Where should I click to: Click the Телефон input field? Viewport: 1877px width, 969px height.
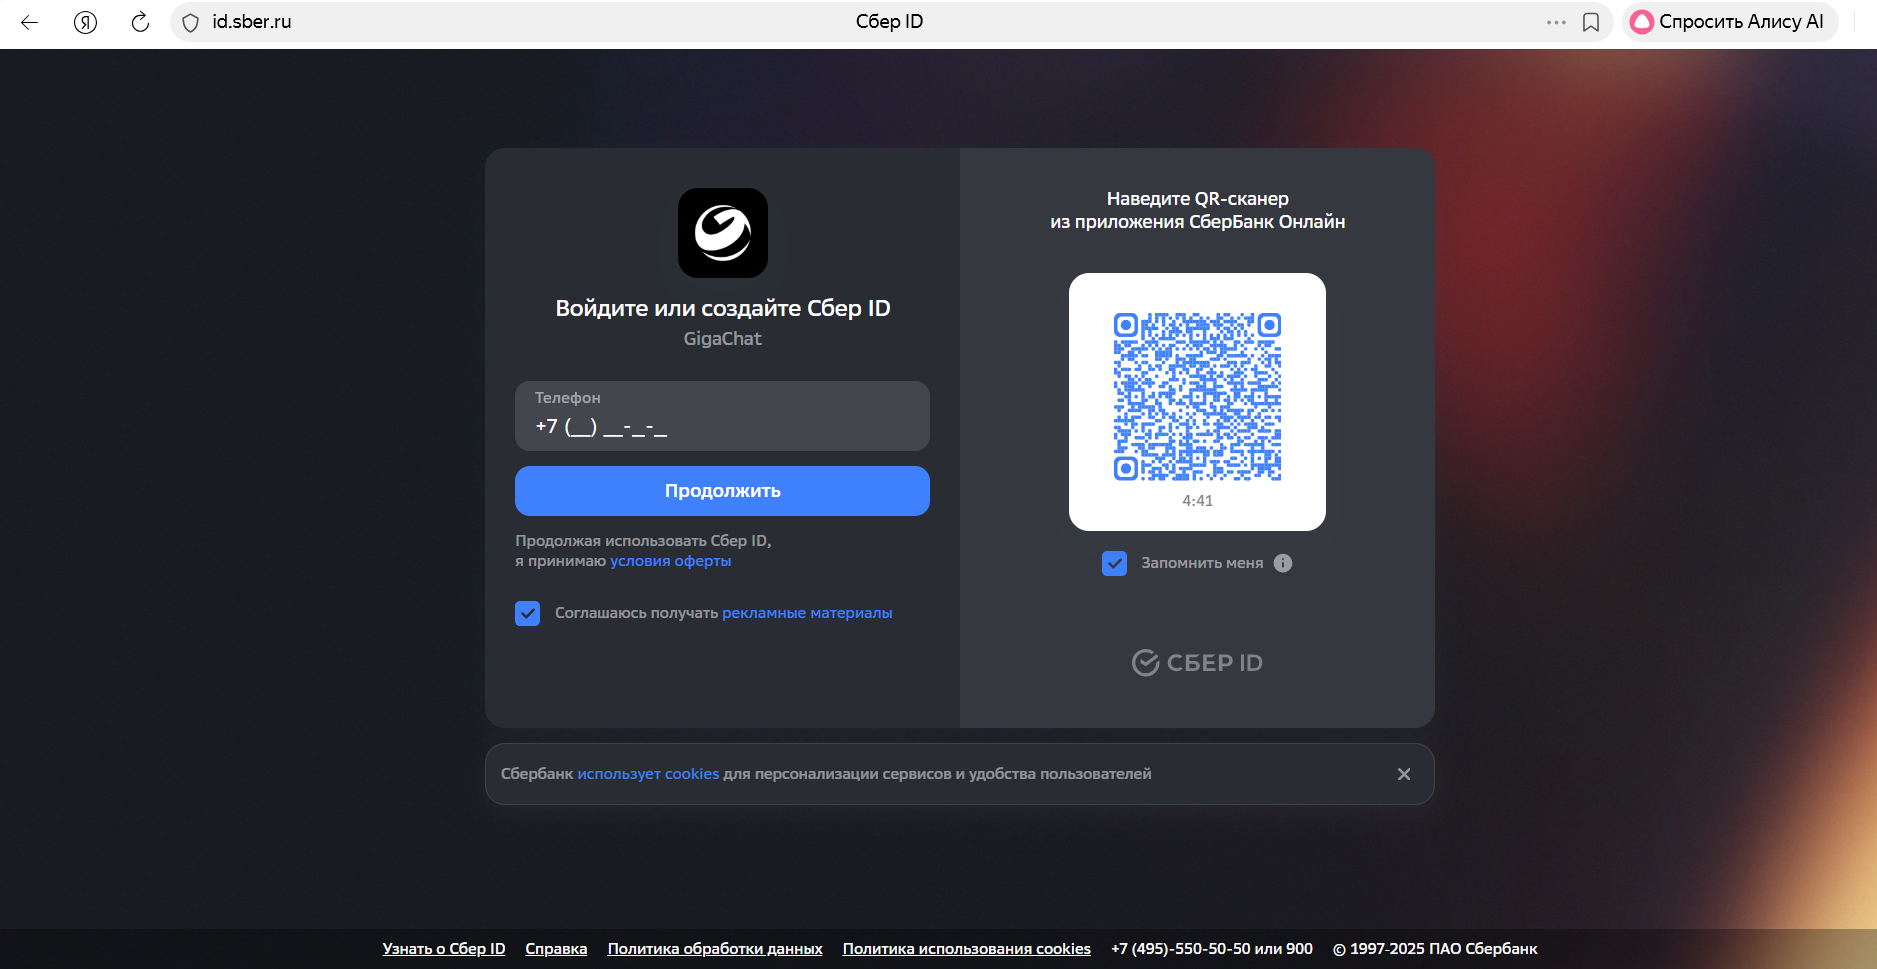722,416
